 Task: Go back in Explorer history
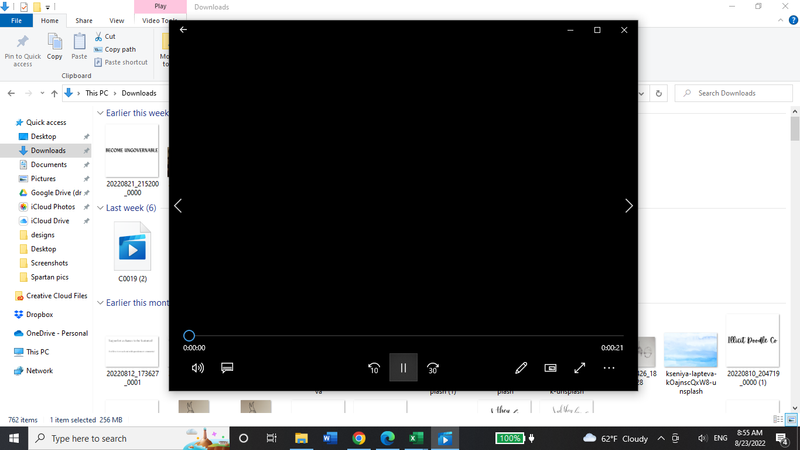[x=11, y=93]
